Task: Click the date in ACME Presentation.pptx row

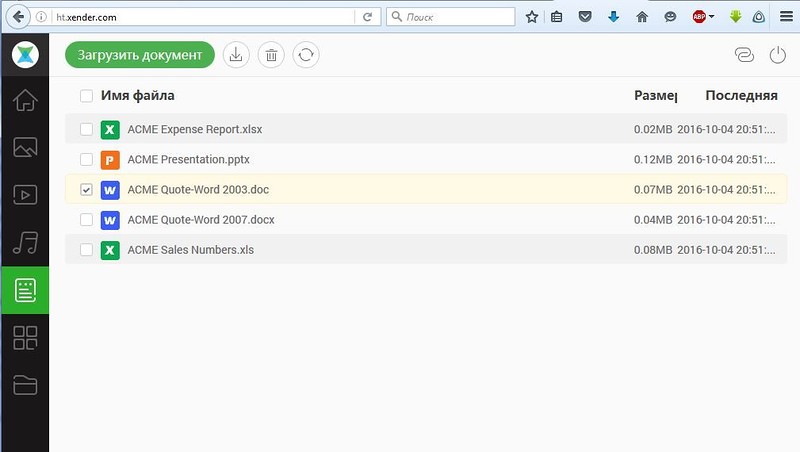Action: point(727,160)
